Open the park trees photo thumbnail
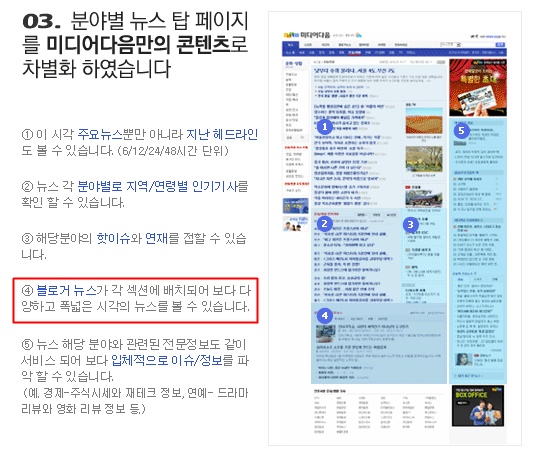Screen dimensions: 540x455 [x=424, y=159]
